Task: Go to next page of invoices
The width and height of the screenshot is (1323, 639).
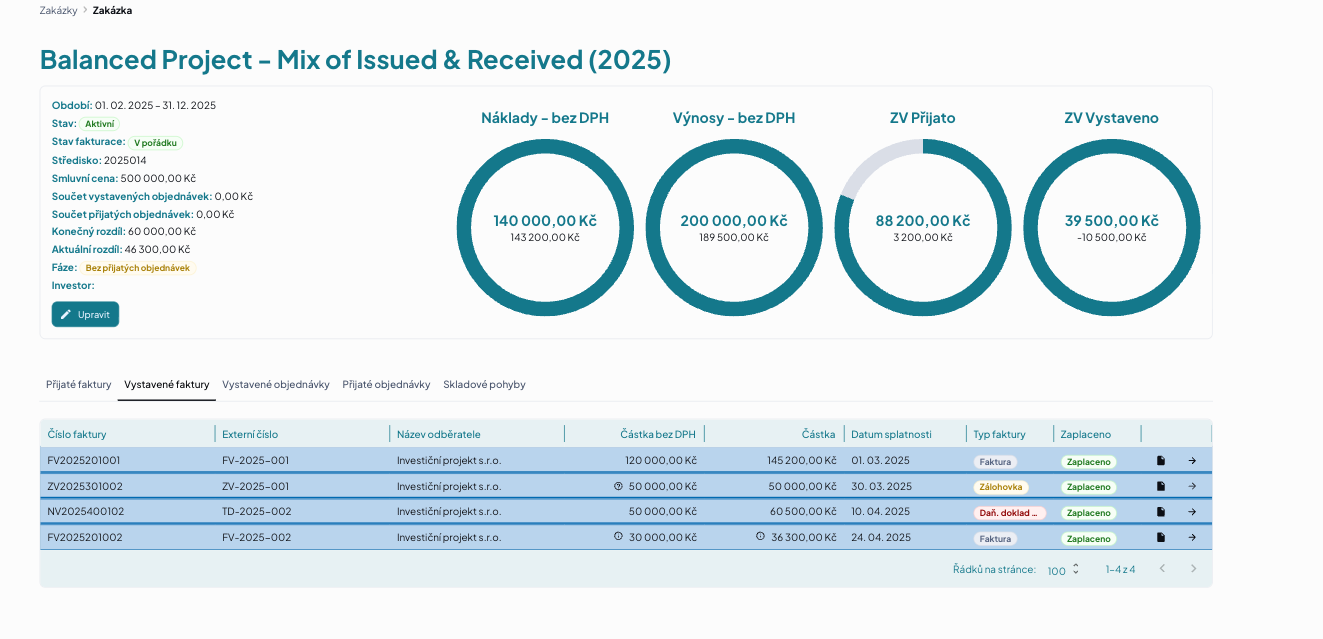Action: click(x=1192, y=569)
